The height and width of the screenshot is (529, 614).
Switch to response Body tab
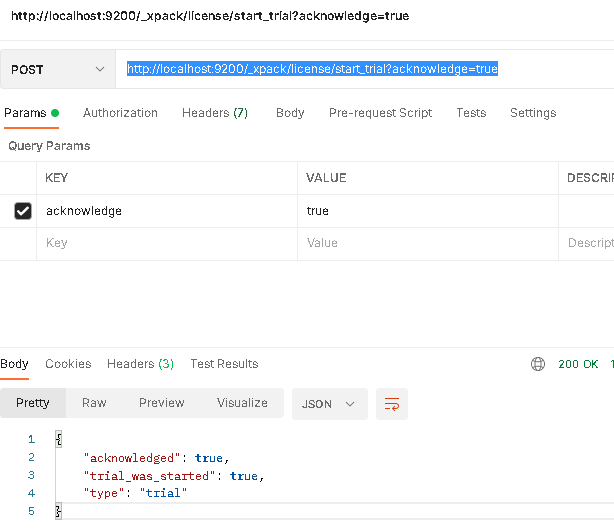coord(14,364)
